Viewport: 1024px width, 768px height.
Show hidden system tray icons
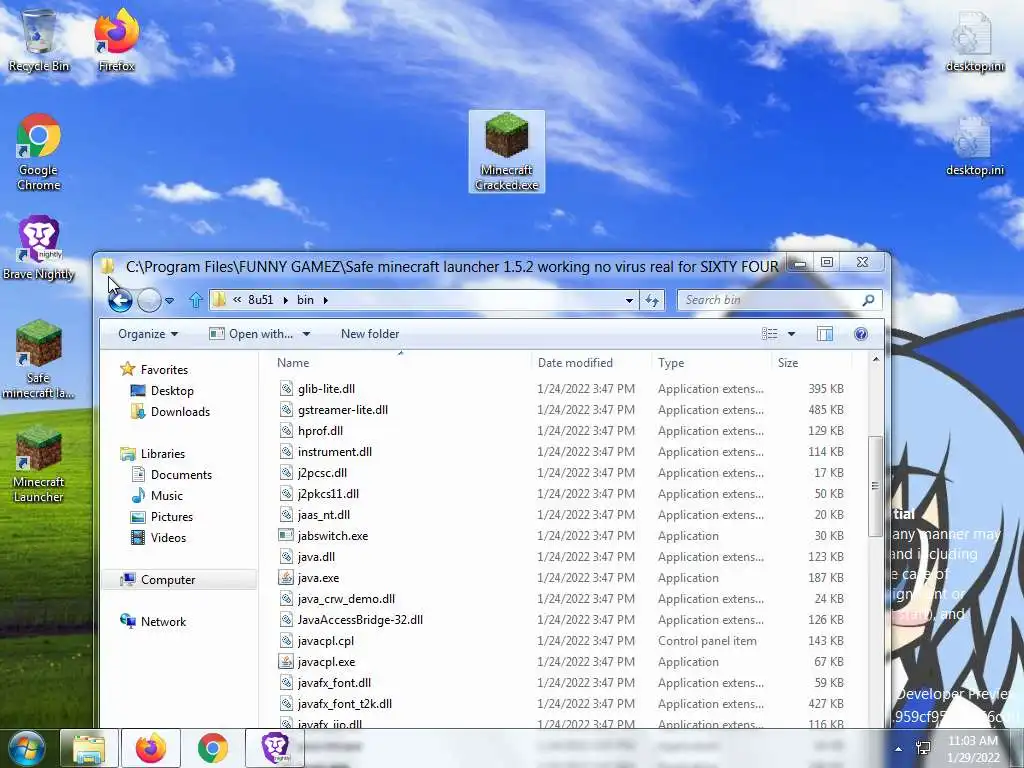[x=899, y=749]
